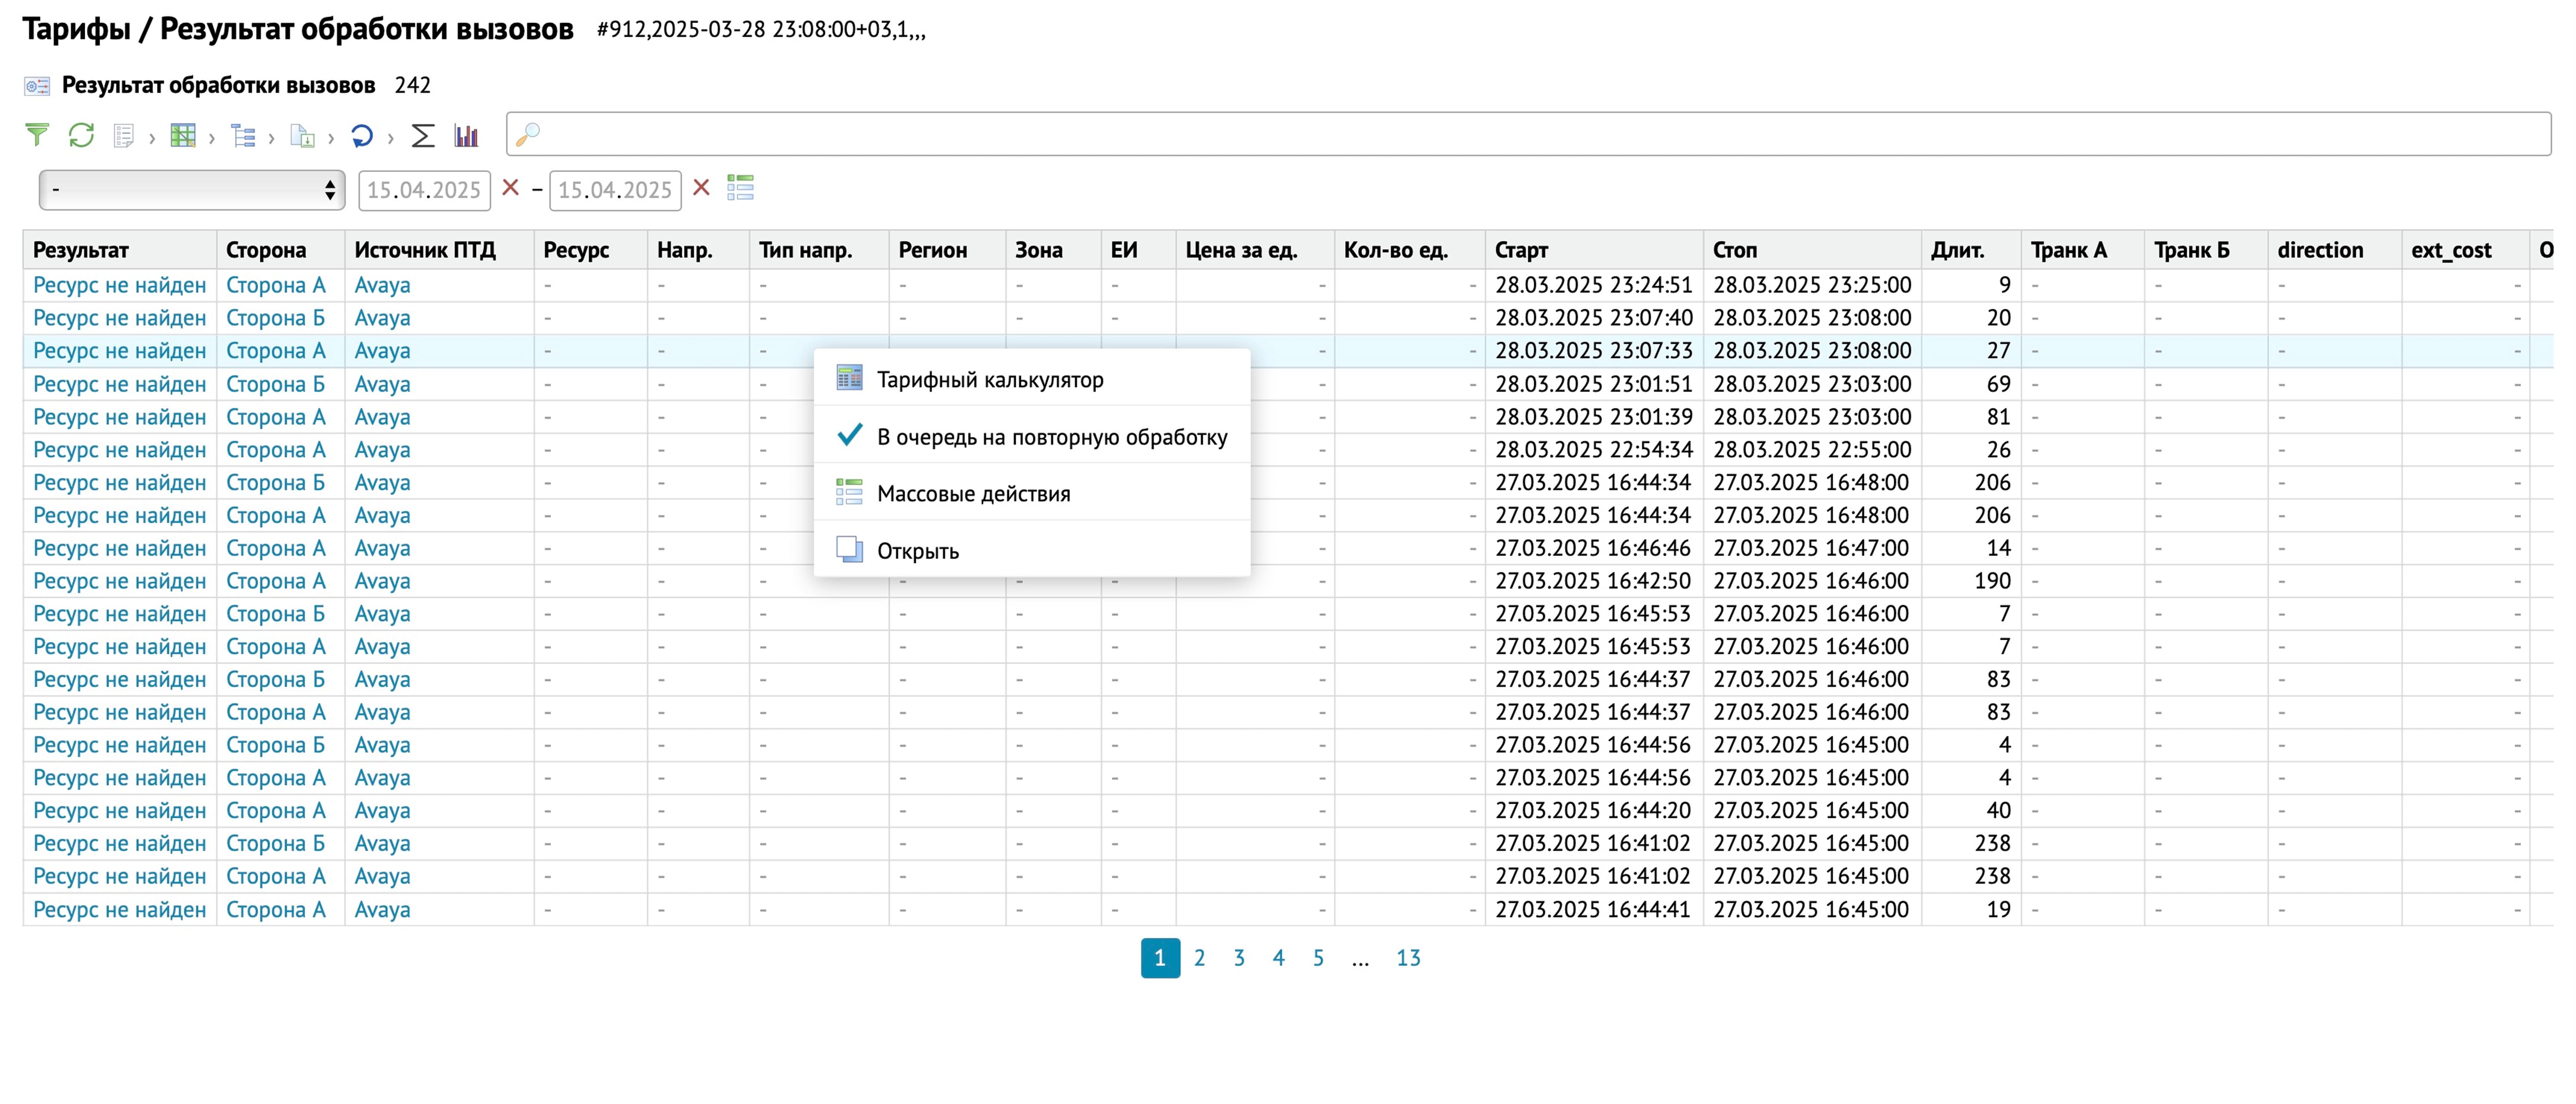Open the bar chart icon
This screenshot has width=2576, height=1104.
pos(466,135)
